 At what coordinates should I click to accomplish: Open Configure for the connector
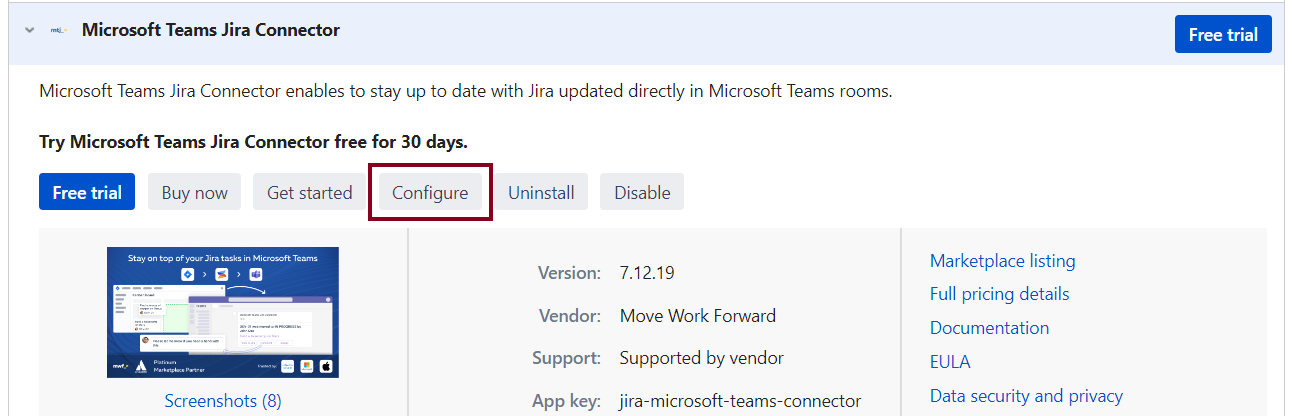pyautogui.click(x=430, y=193)
